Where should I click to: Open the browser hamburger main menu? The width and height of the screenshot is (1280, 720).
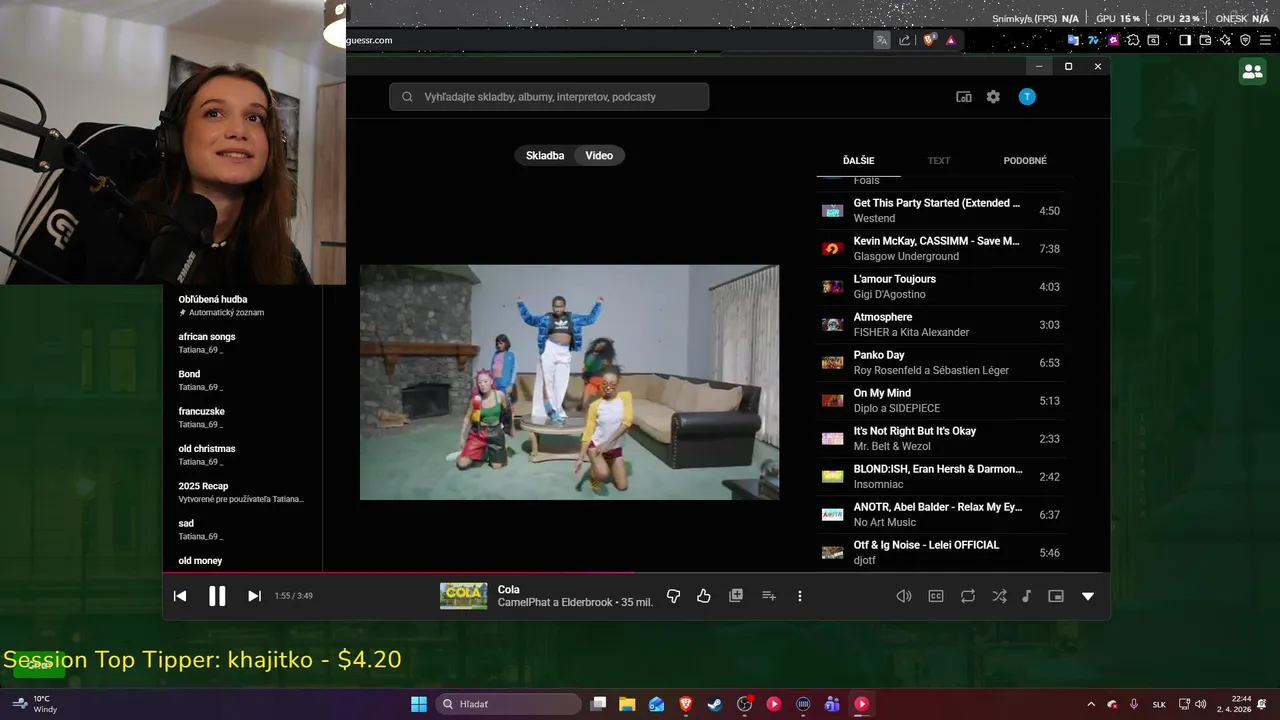tap(1265, 40)
